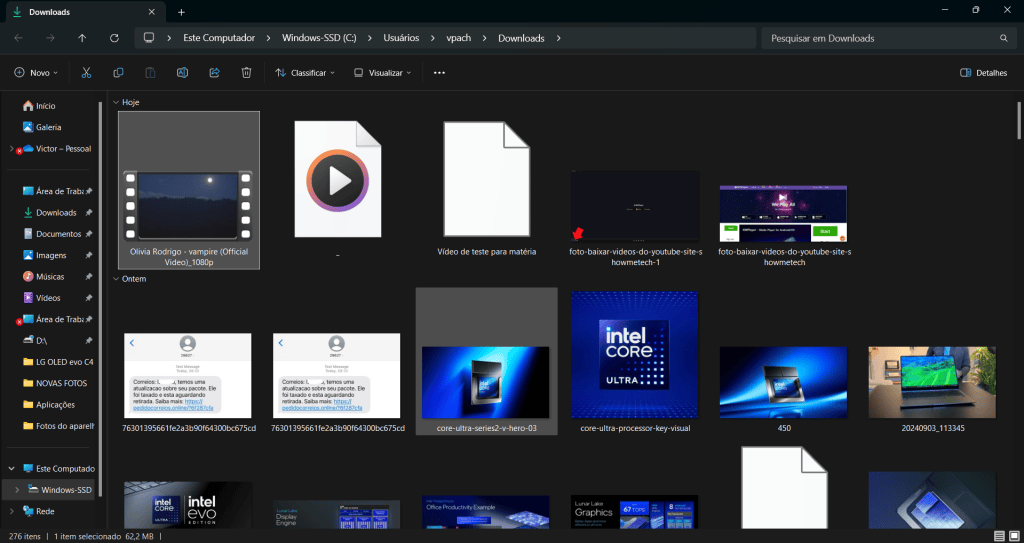Switch to large thumbnails view icon
The height and width of the screenshot is (543, 1024).
point(1014,536)
